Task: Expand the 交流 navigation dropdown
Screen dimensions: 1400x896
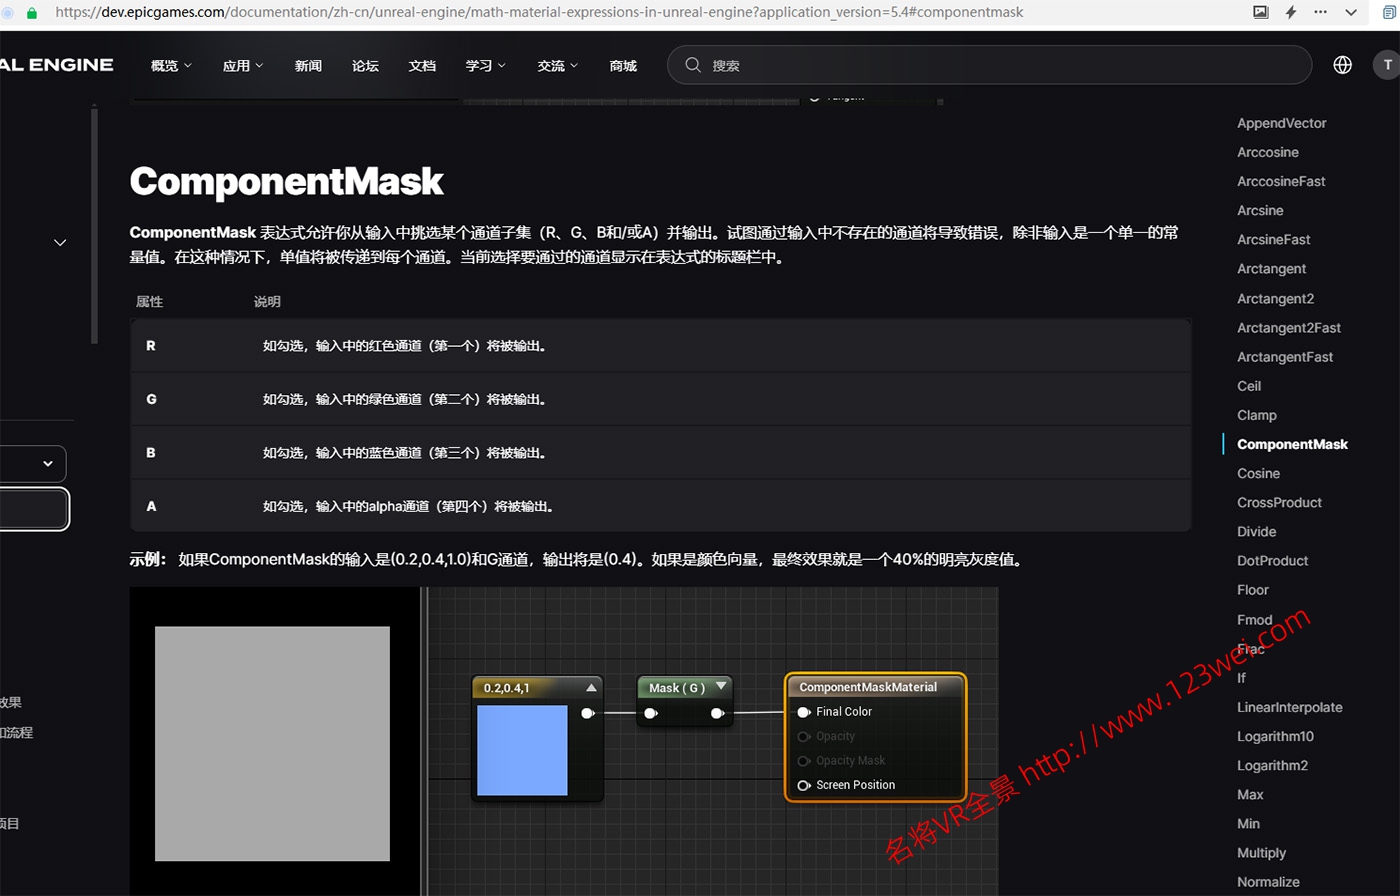Action: pos(556,65)
